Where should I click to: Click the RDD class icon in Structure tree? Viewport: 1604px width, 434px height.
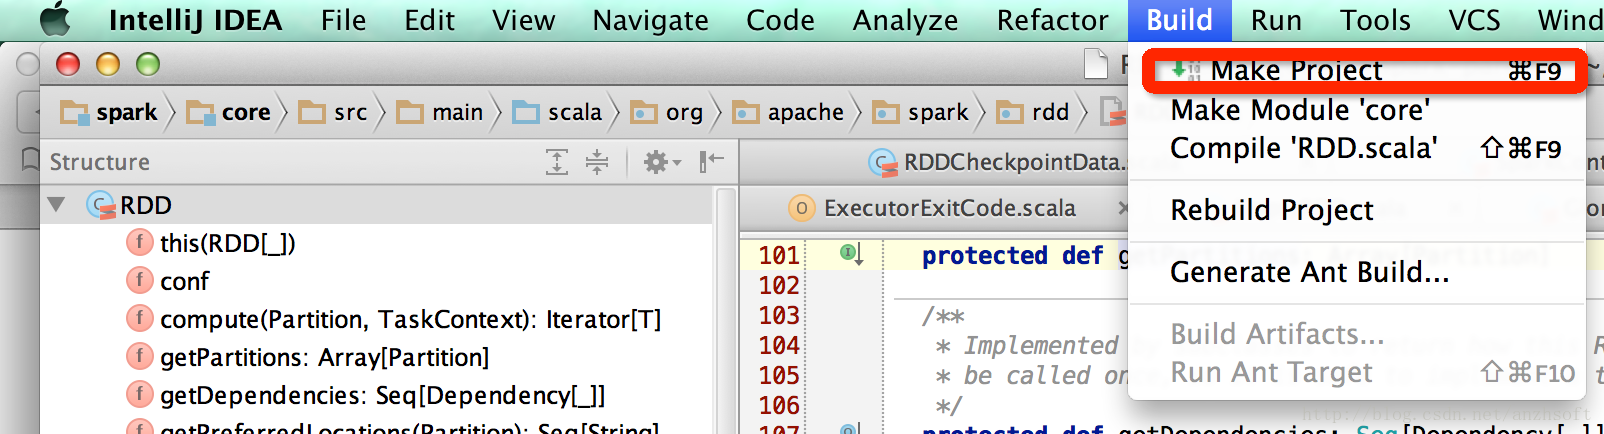point(101,206)
